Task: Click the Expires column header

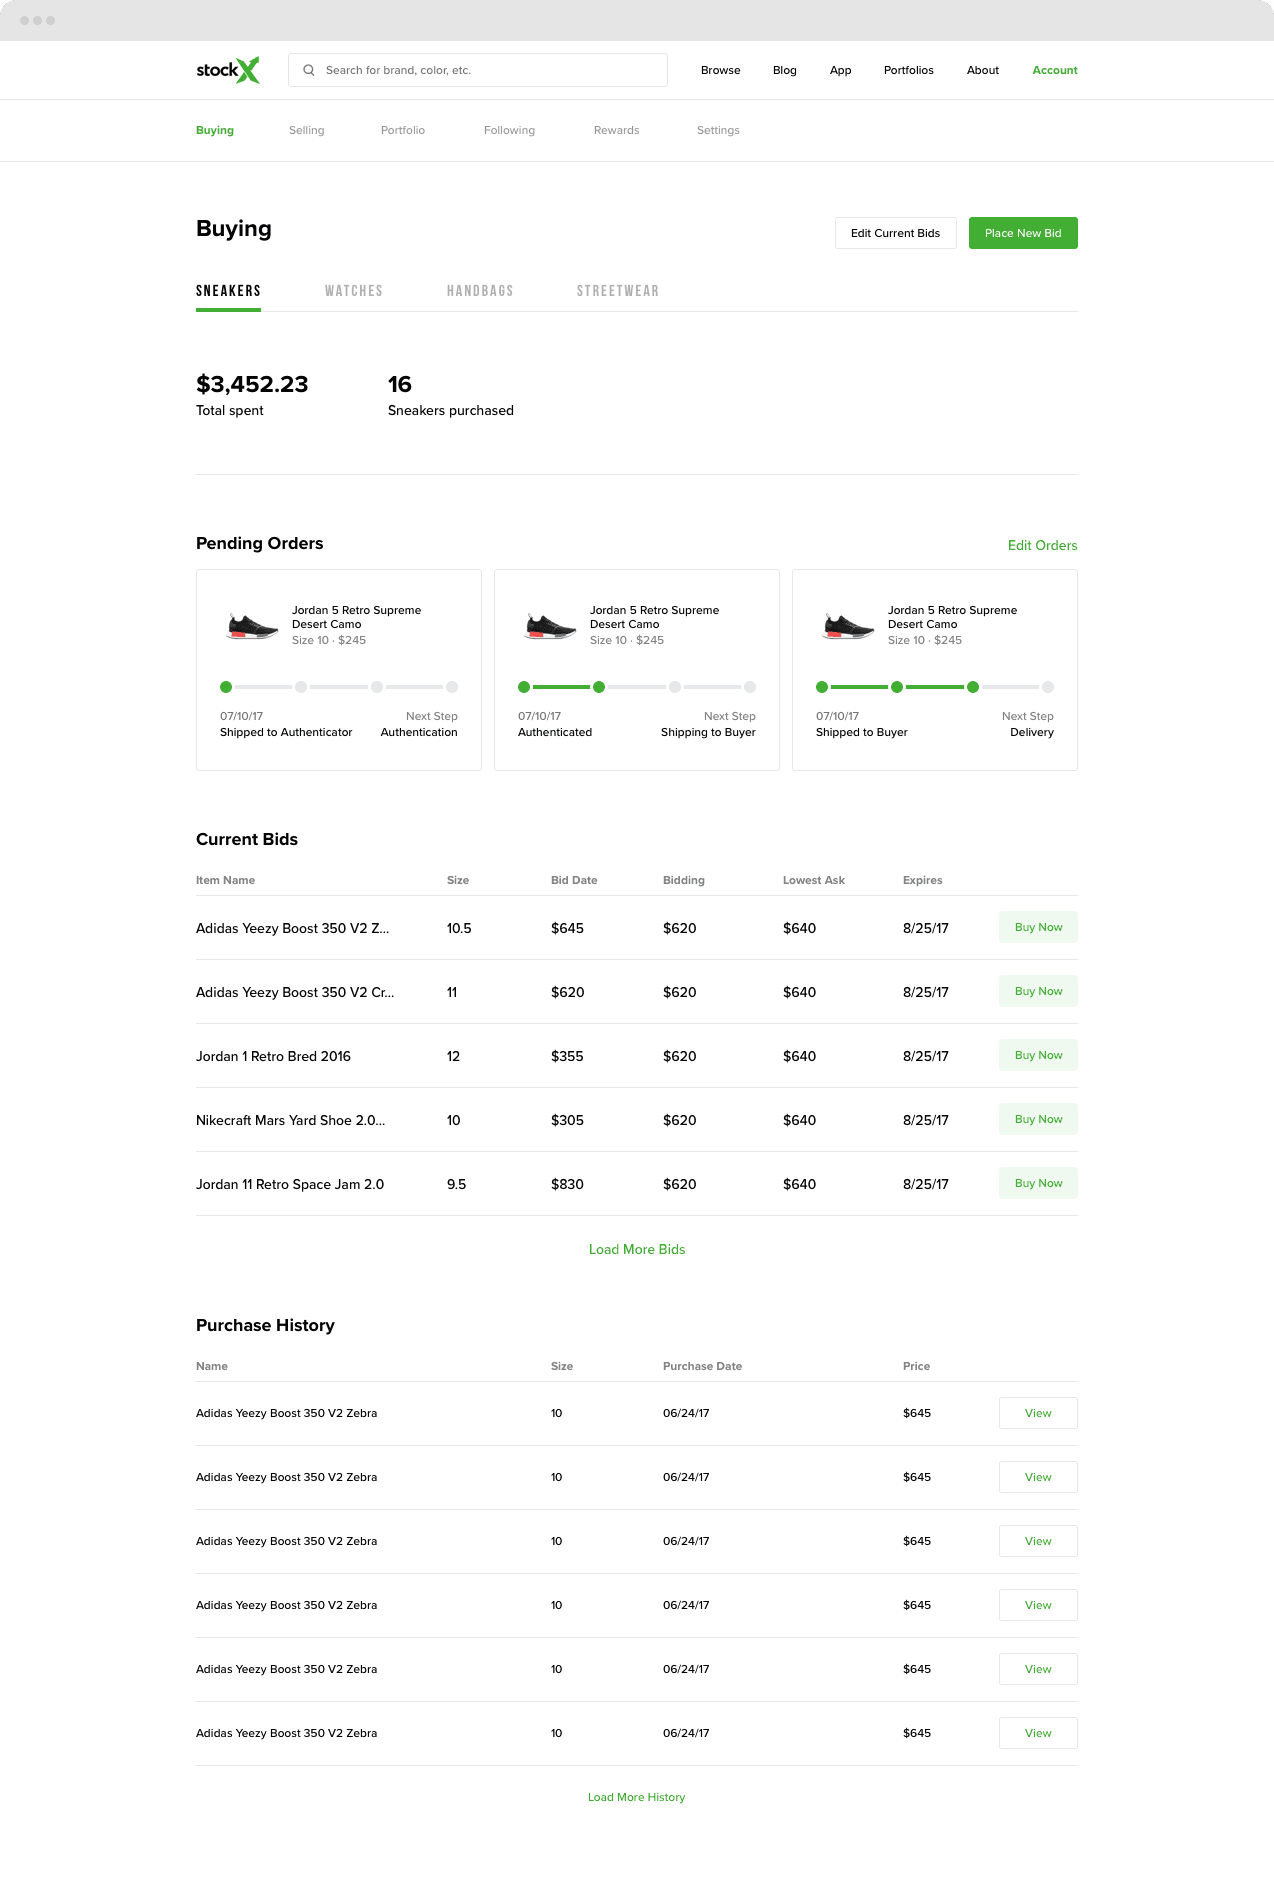Action: click(923, 880)
